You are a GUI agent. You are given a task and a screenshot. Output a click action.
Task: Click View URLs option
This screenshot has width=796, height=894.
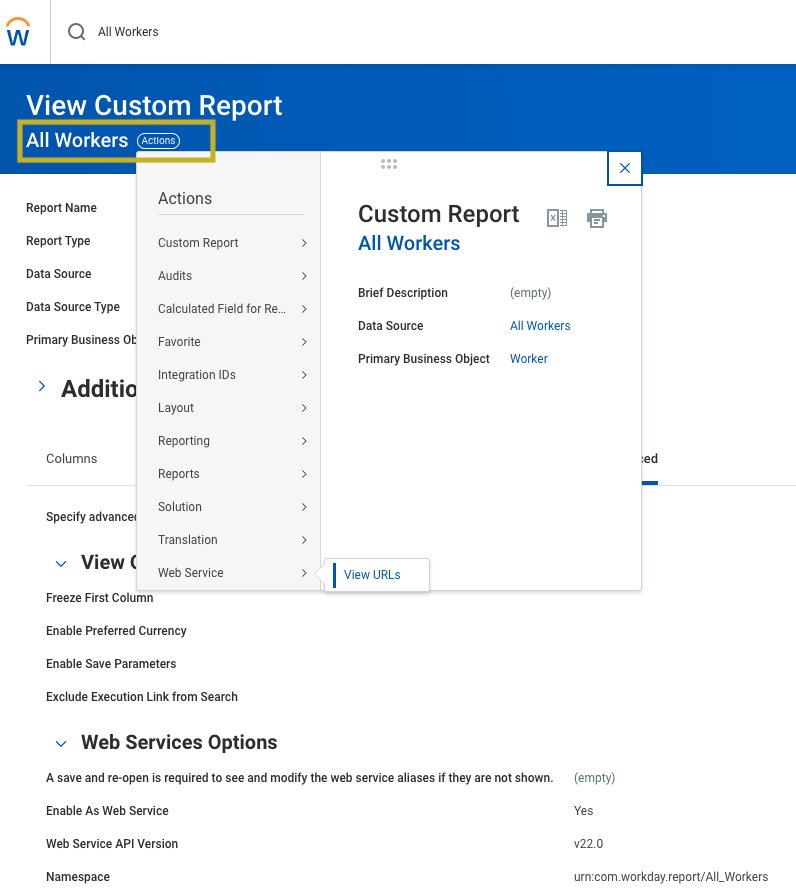click(372, 575)
